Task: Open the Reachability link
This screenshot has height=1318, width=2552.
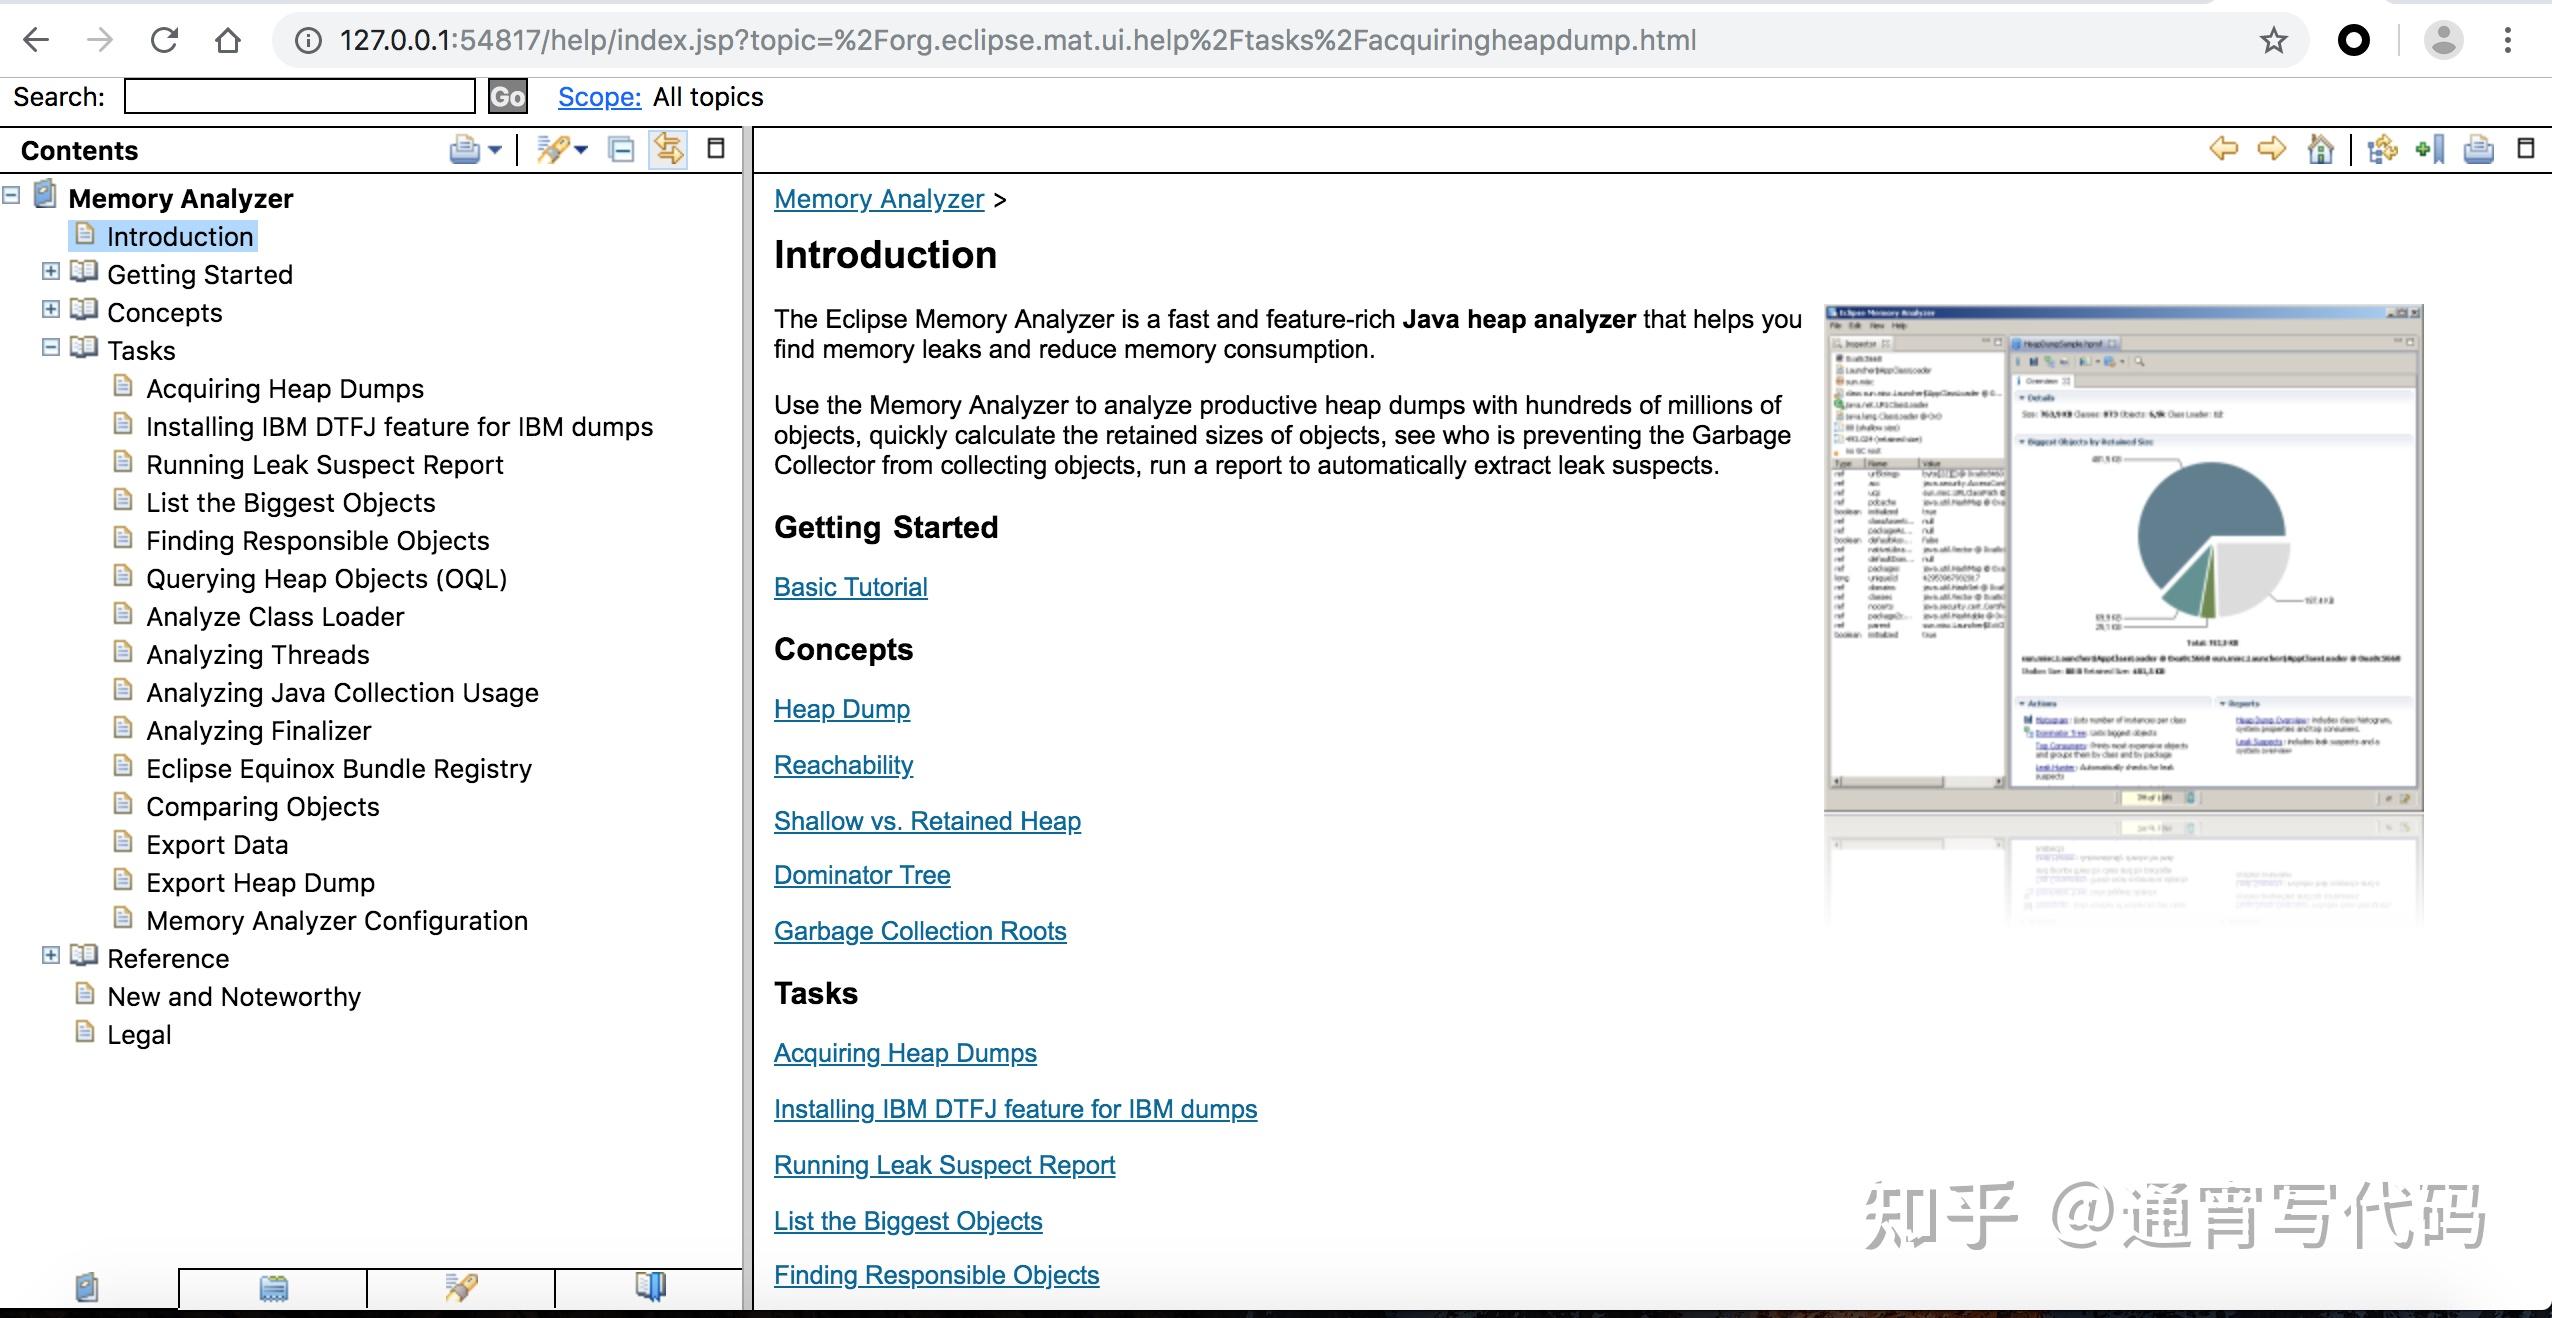Action: pos(844,765)
